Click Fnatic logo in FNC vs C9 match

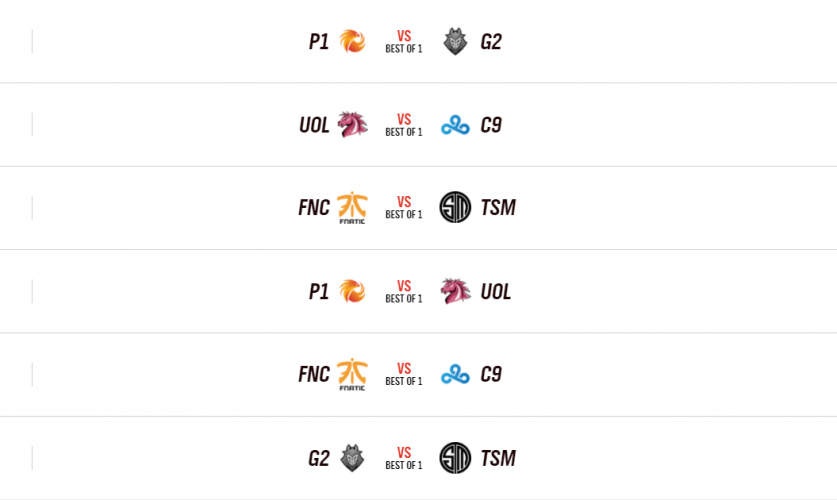(x=352, y=374)
